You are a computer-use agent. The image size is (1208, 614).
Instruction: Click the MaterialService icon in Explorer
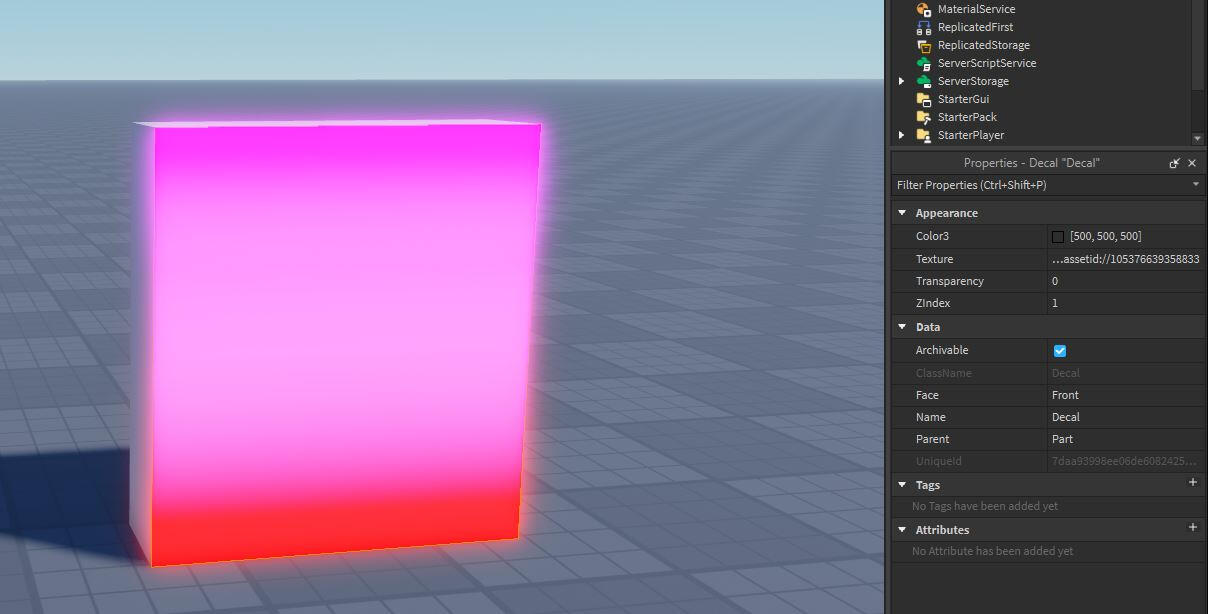[x=924, y=9]
